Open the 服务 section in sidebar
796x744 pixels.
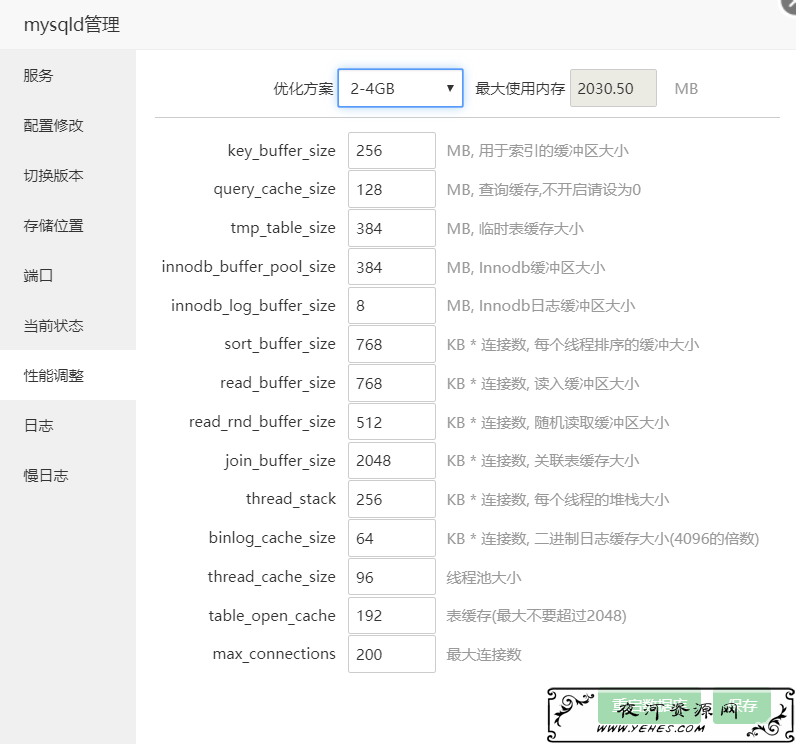coord(68,76)
